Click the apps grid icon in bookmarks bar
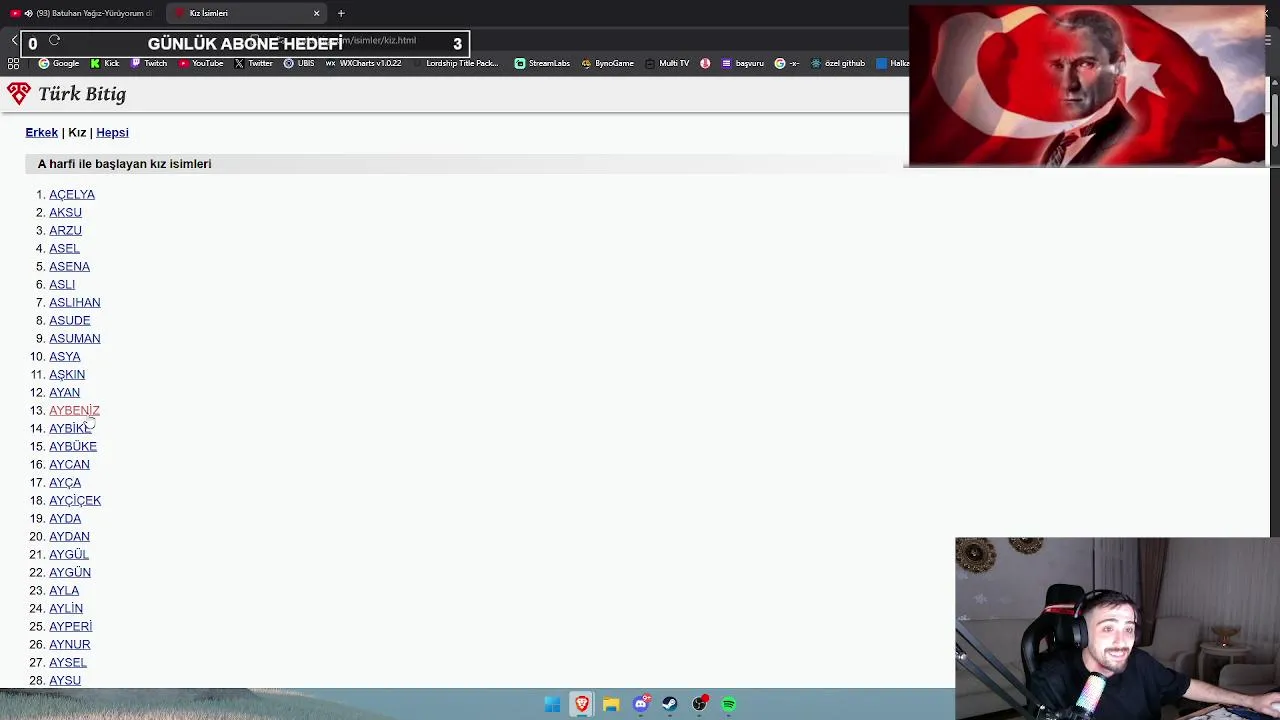 (x=14, y=63)
